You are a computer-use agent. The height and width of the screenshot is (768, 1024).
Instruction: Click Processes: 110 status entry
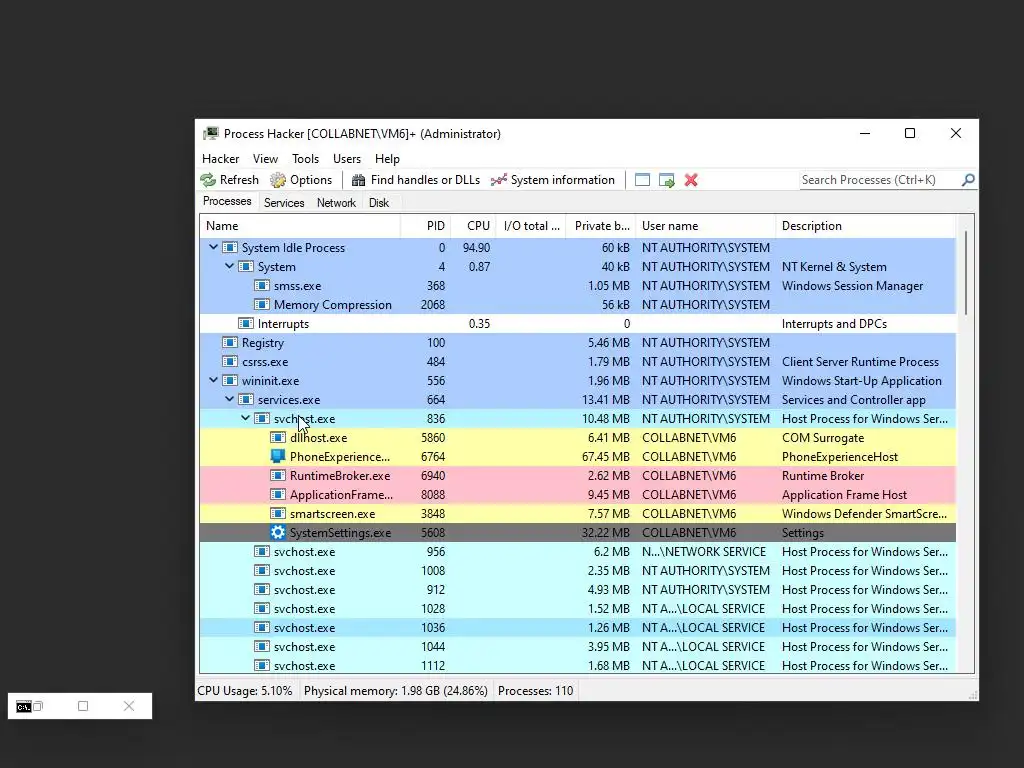point(536,691)
